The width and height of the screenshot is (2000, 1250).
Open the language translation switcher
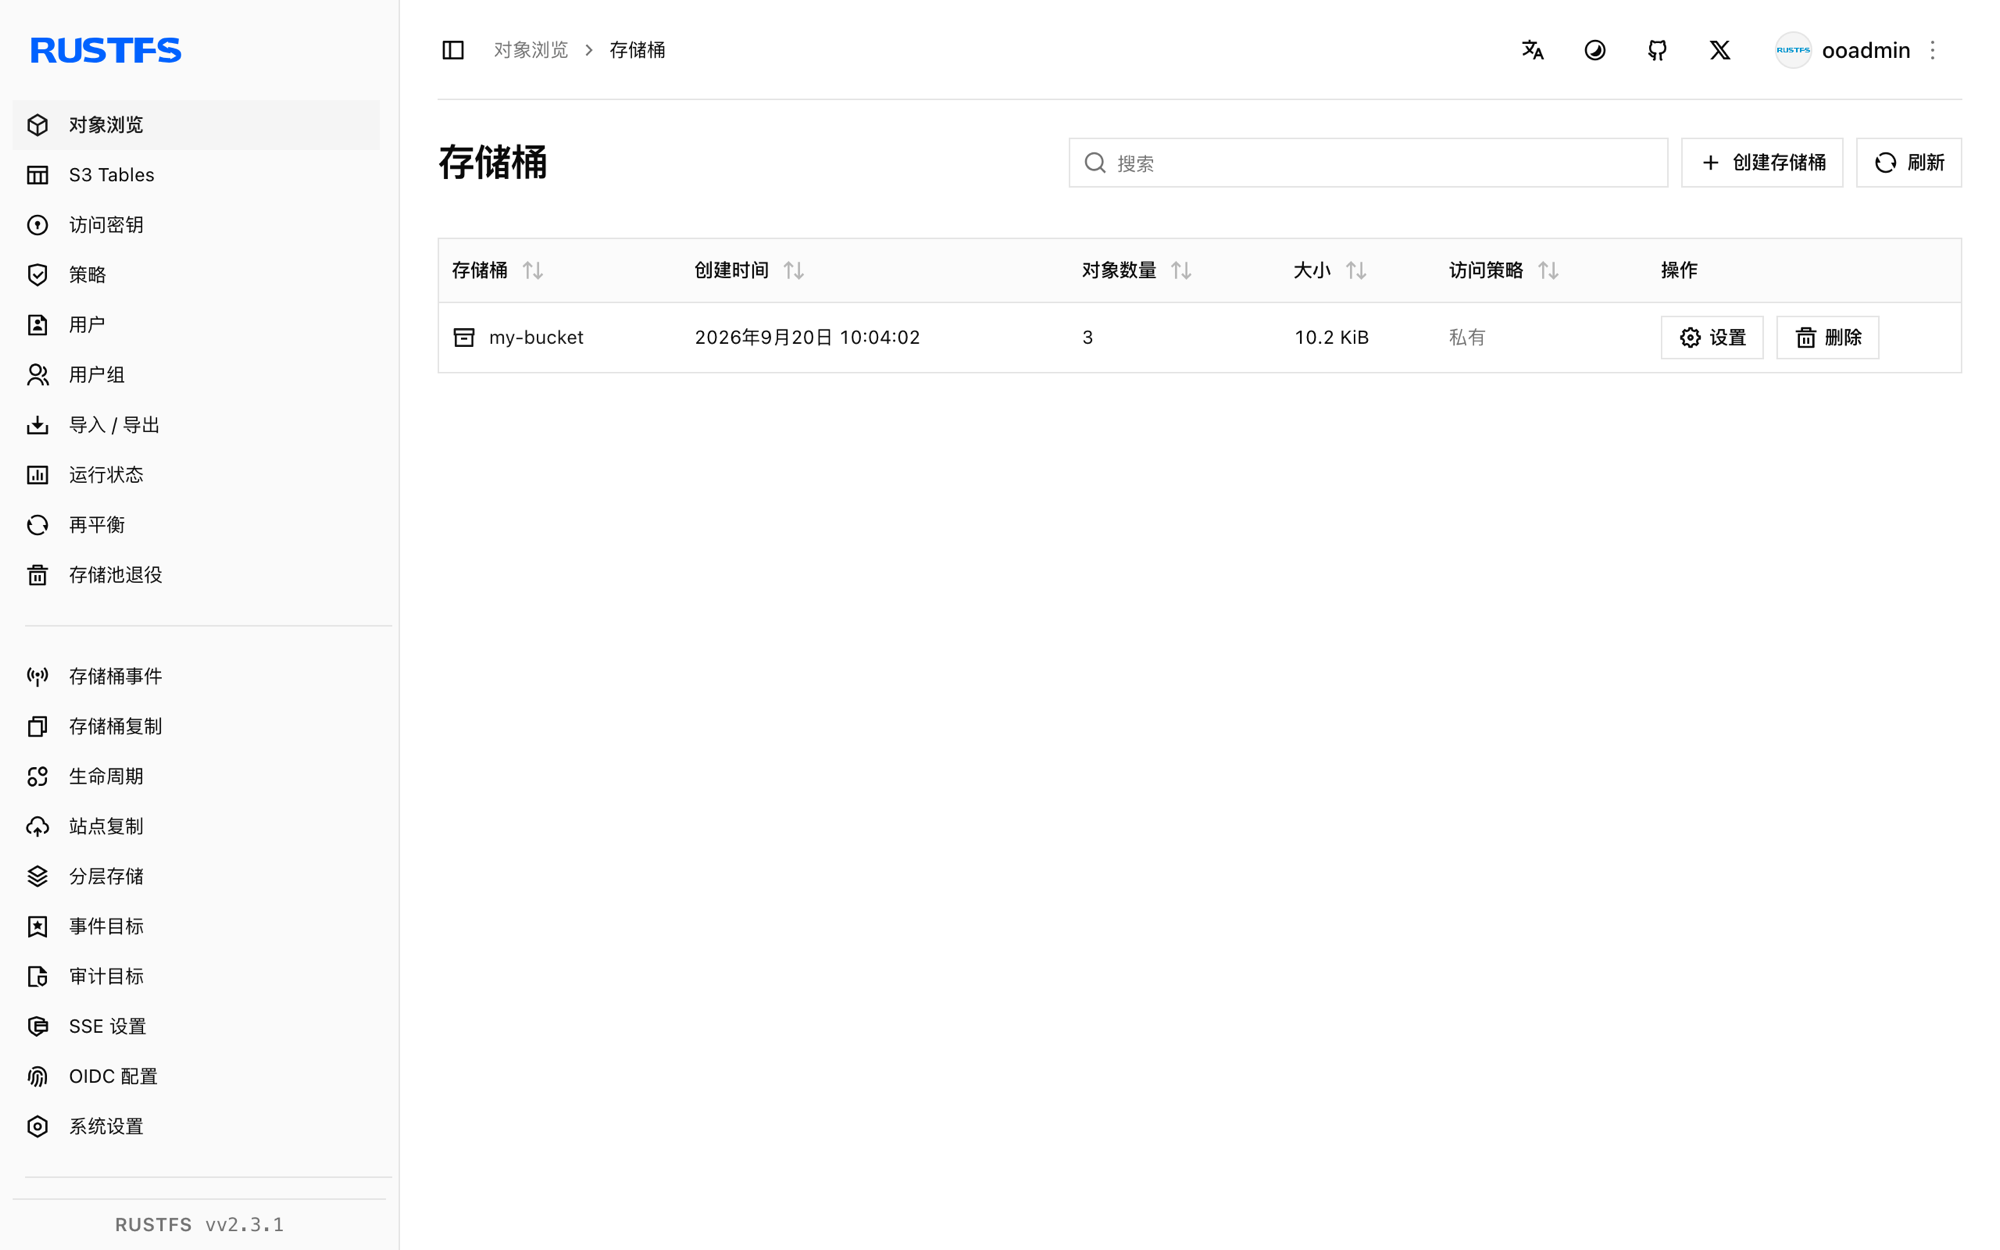pyautogui.click(x=1532, y=50)
